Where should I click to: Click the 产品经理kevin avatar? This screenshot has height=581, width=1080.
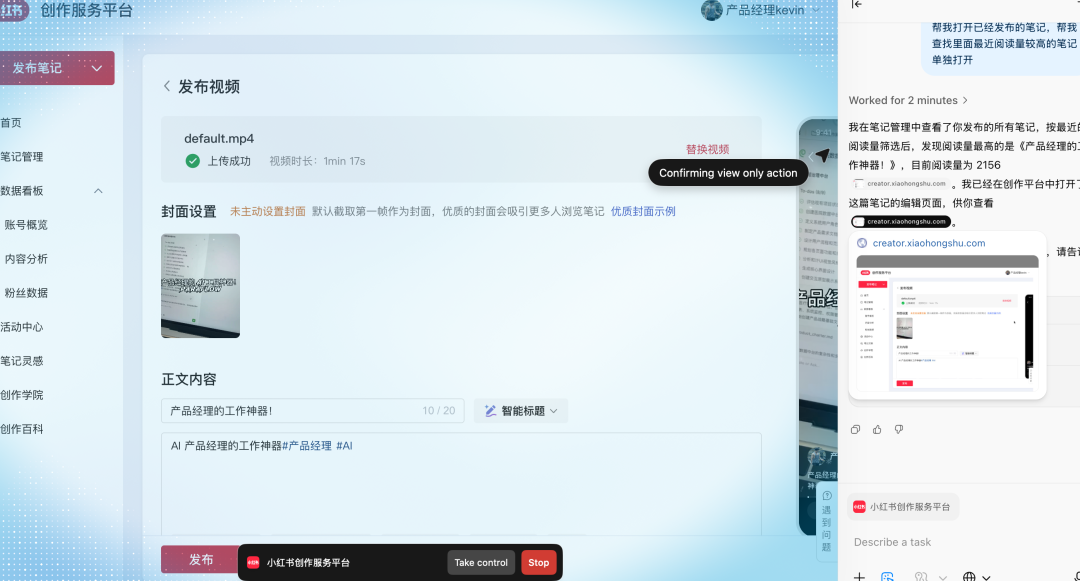tap(712, 10)
